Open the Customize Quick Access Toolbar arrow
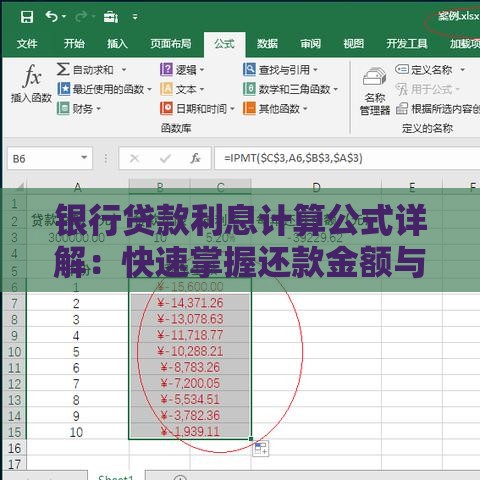The image size is (480, 480). (x=135, y=17)
